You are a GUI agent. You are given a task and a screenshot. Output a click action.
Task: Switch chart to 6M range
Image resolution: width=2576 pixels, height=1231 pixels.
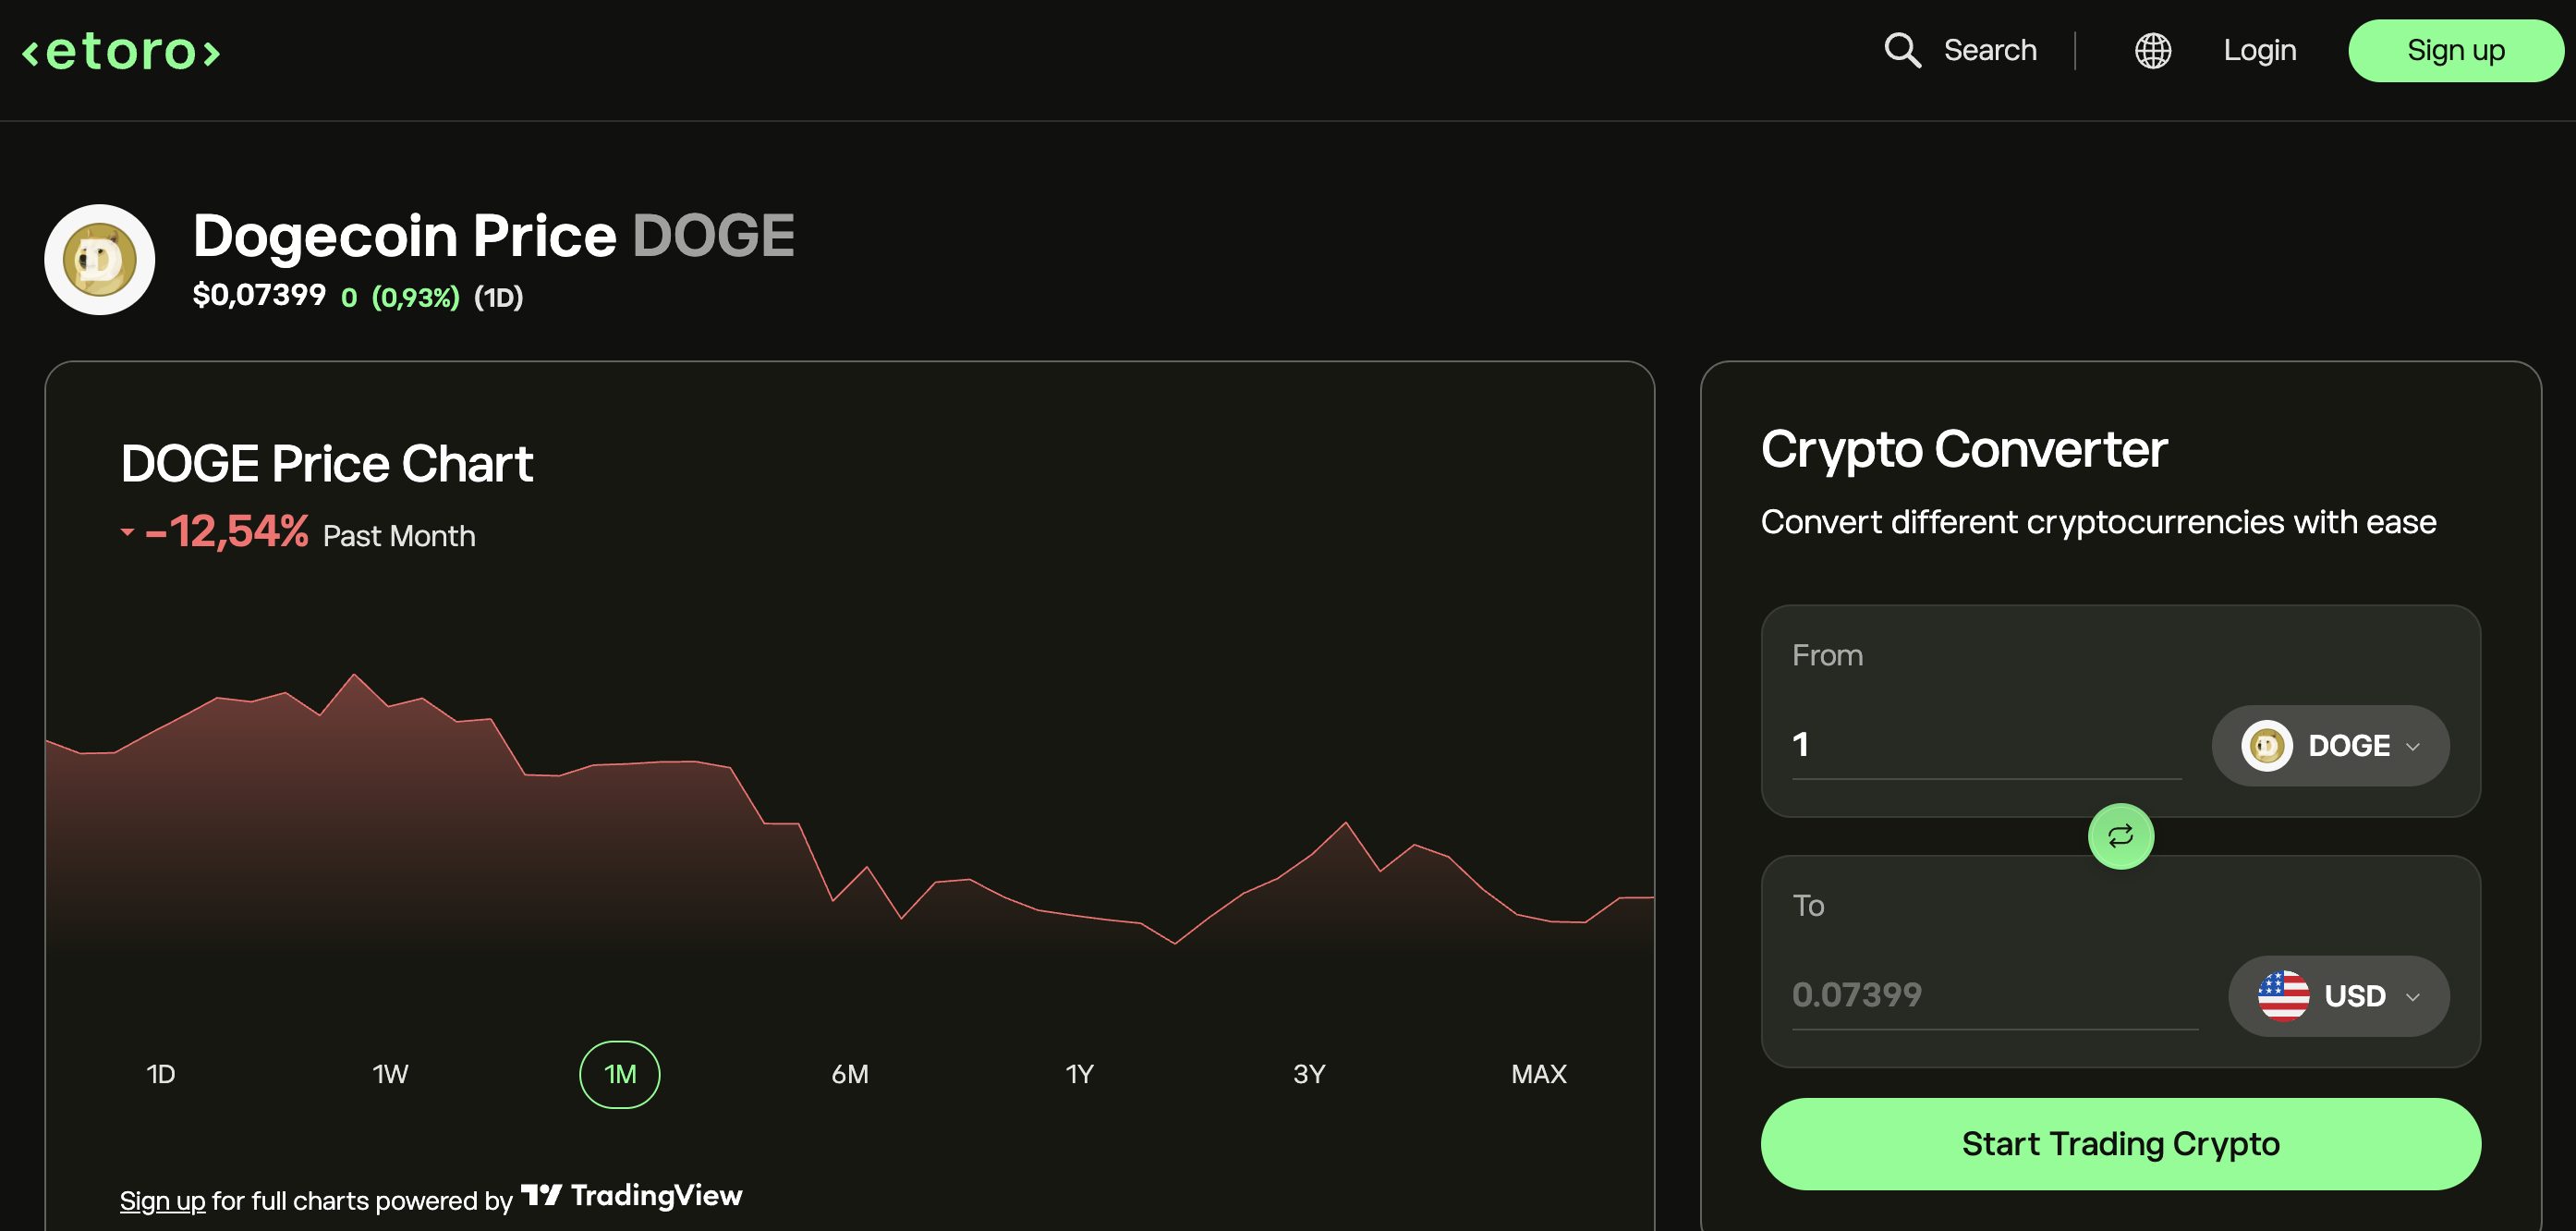(850, 1074)
